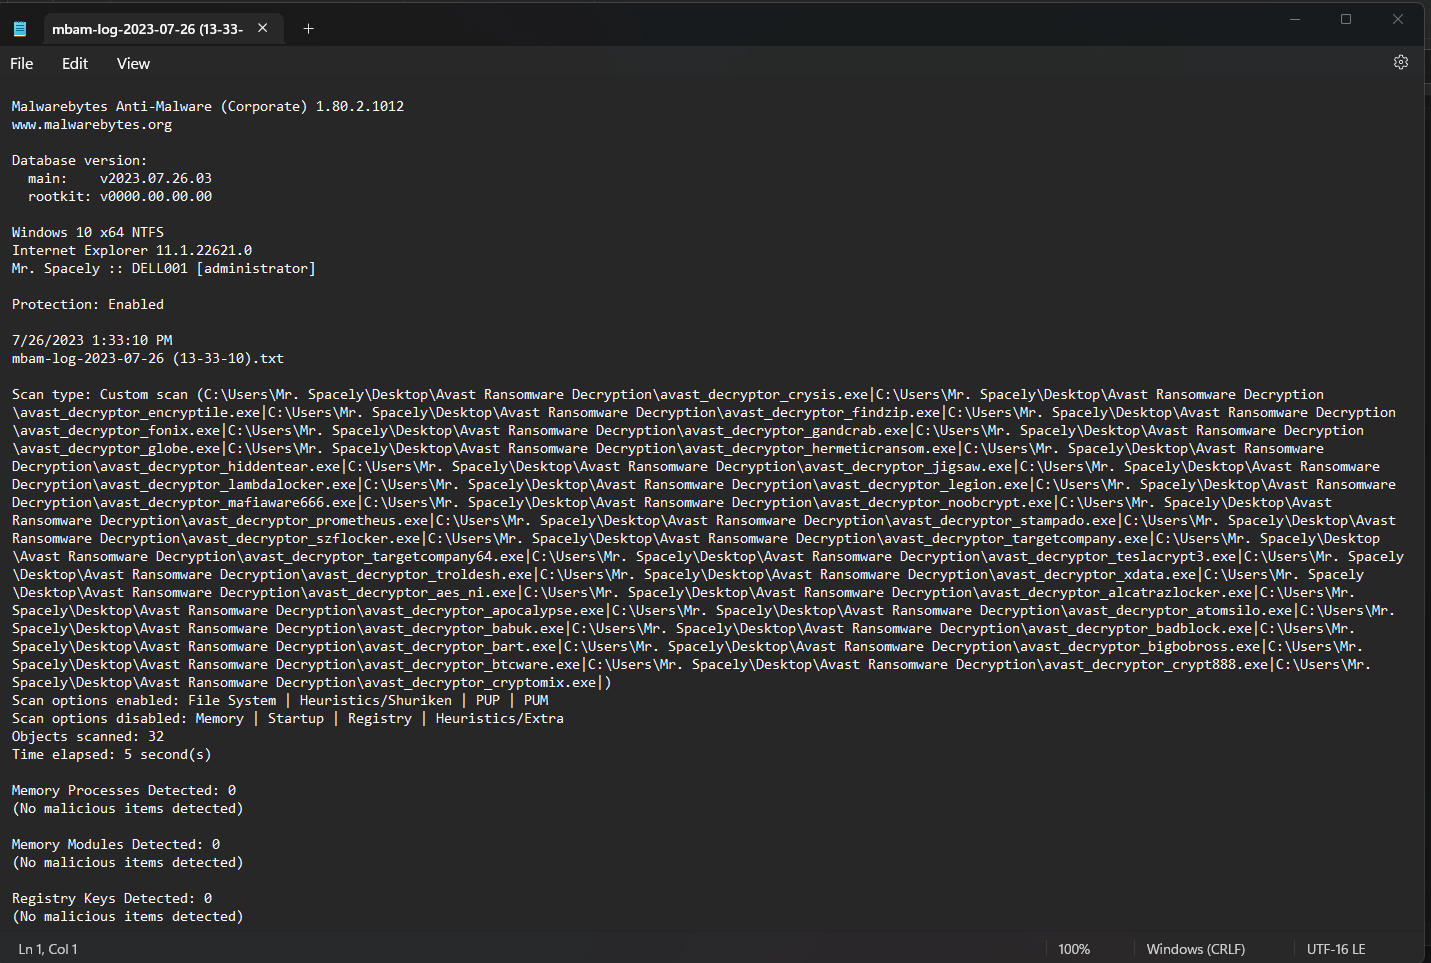The image size is (1431, 963).
Task: Click the Protection: Enabled line
Action: point(88,304)
